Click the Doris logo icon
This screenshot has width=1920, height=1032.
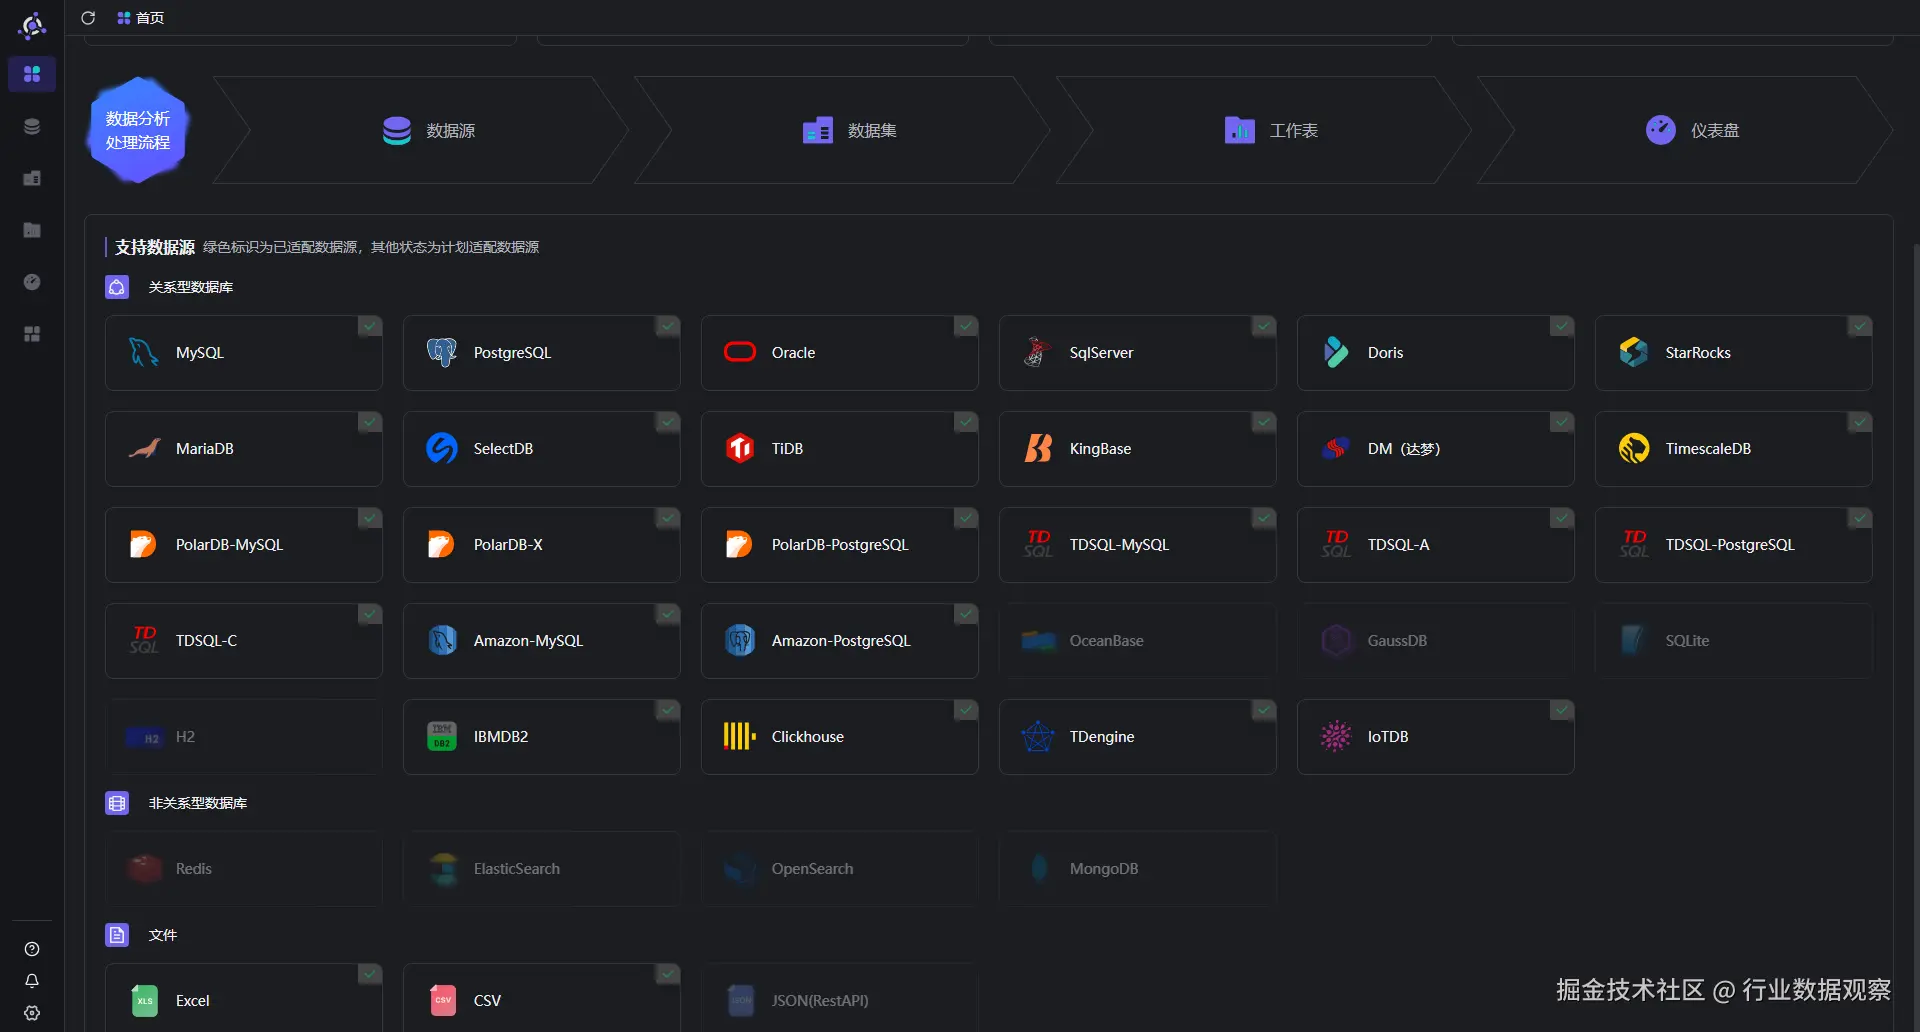[x=1335, y=352]
